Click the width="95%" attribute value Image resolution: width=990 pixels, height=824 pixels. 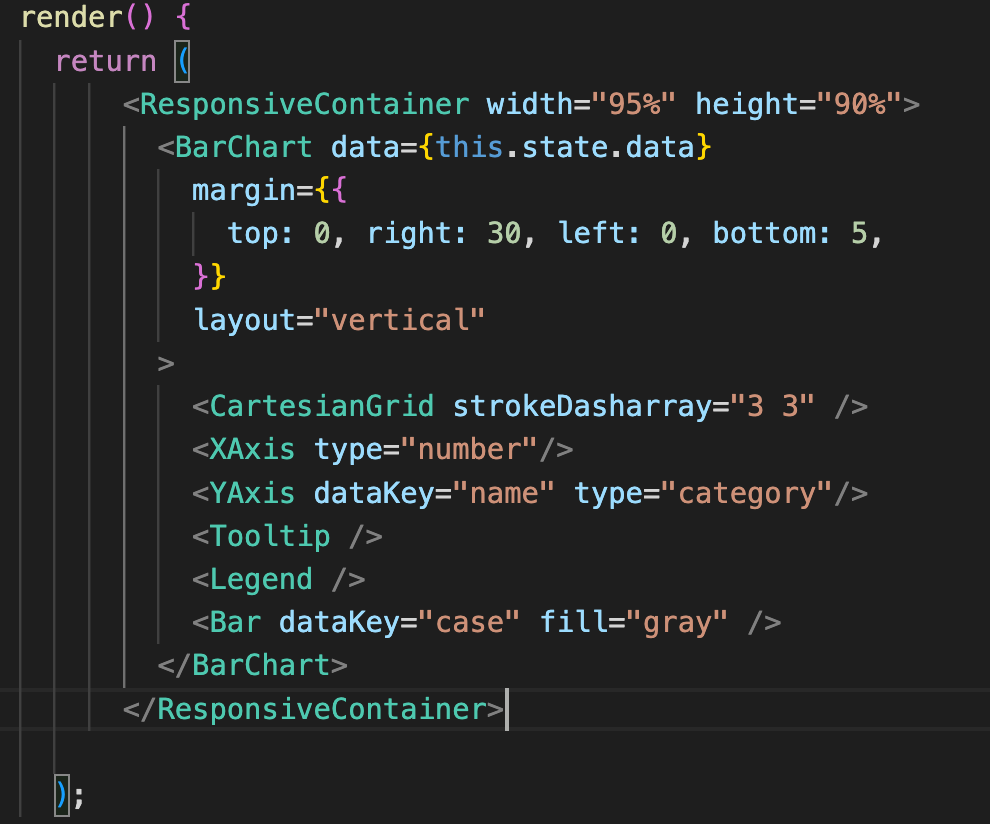(x=634, y=104)
